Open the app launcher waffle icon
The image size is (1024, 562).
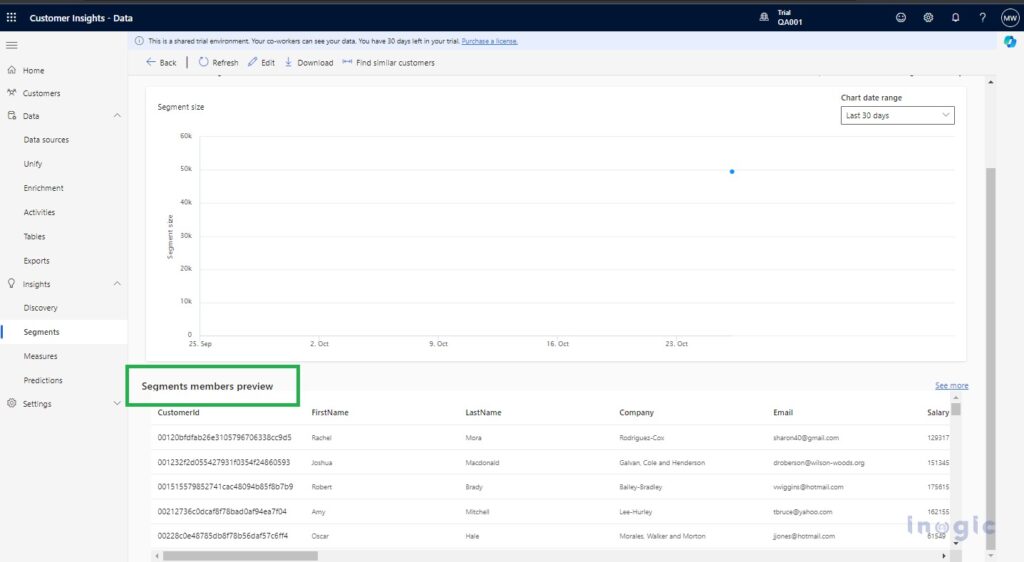[12, 18]
